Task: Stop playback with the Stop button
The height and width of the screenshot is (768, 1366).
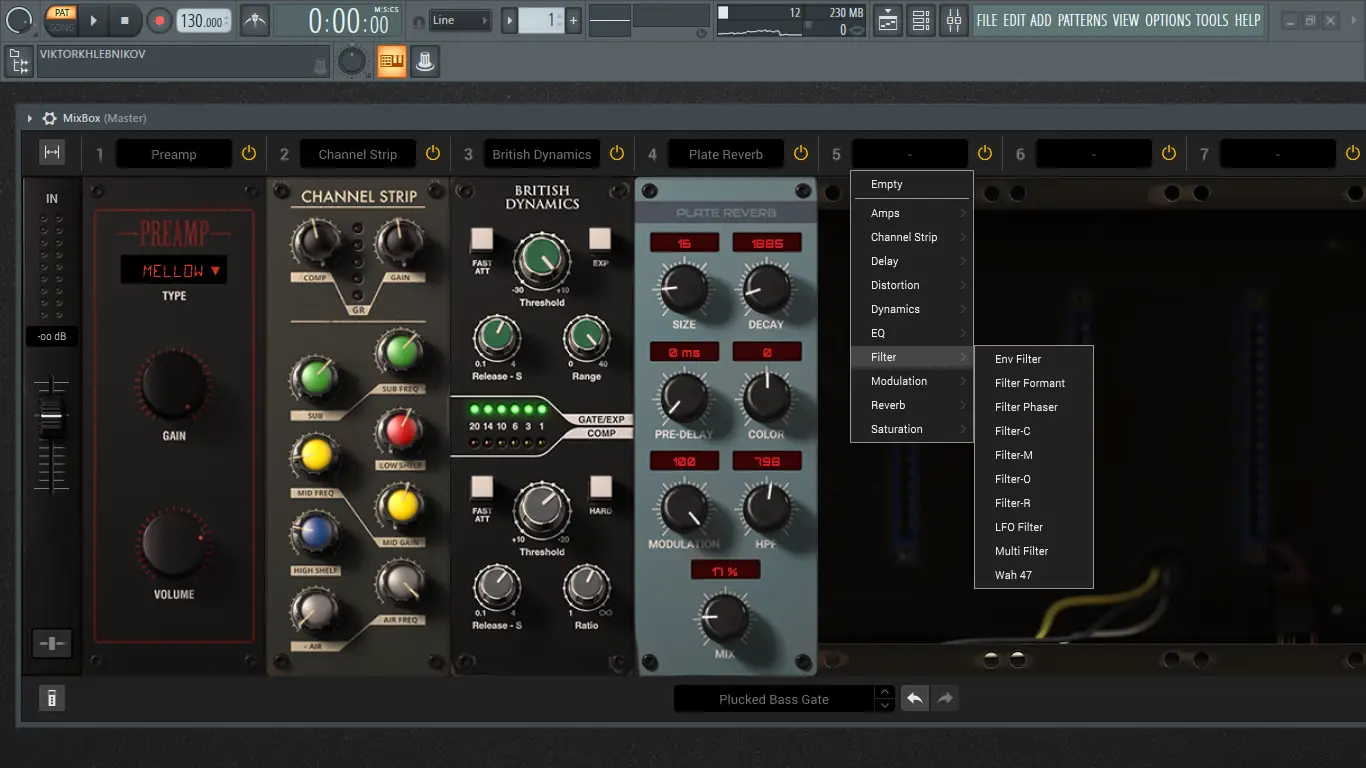Action: [x=125, y=20]
